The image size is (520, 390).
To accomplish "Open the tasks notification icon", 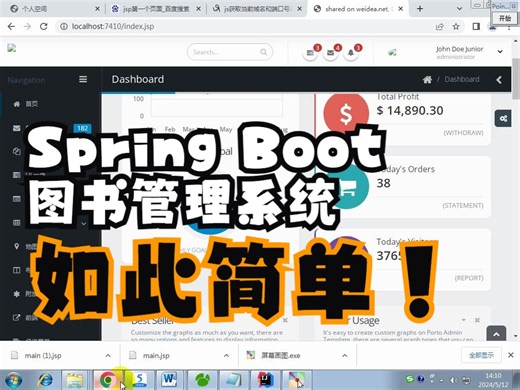I will tap(311, 53).
